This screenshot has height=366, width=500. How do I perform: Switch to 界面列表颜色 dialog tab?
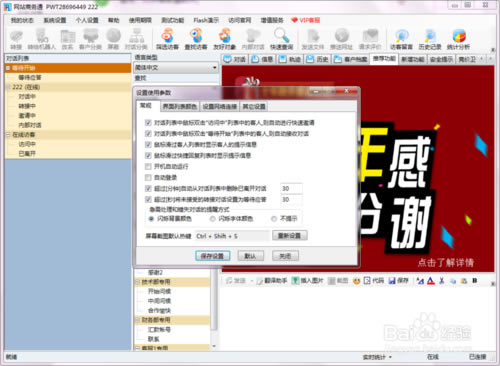179,107
